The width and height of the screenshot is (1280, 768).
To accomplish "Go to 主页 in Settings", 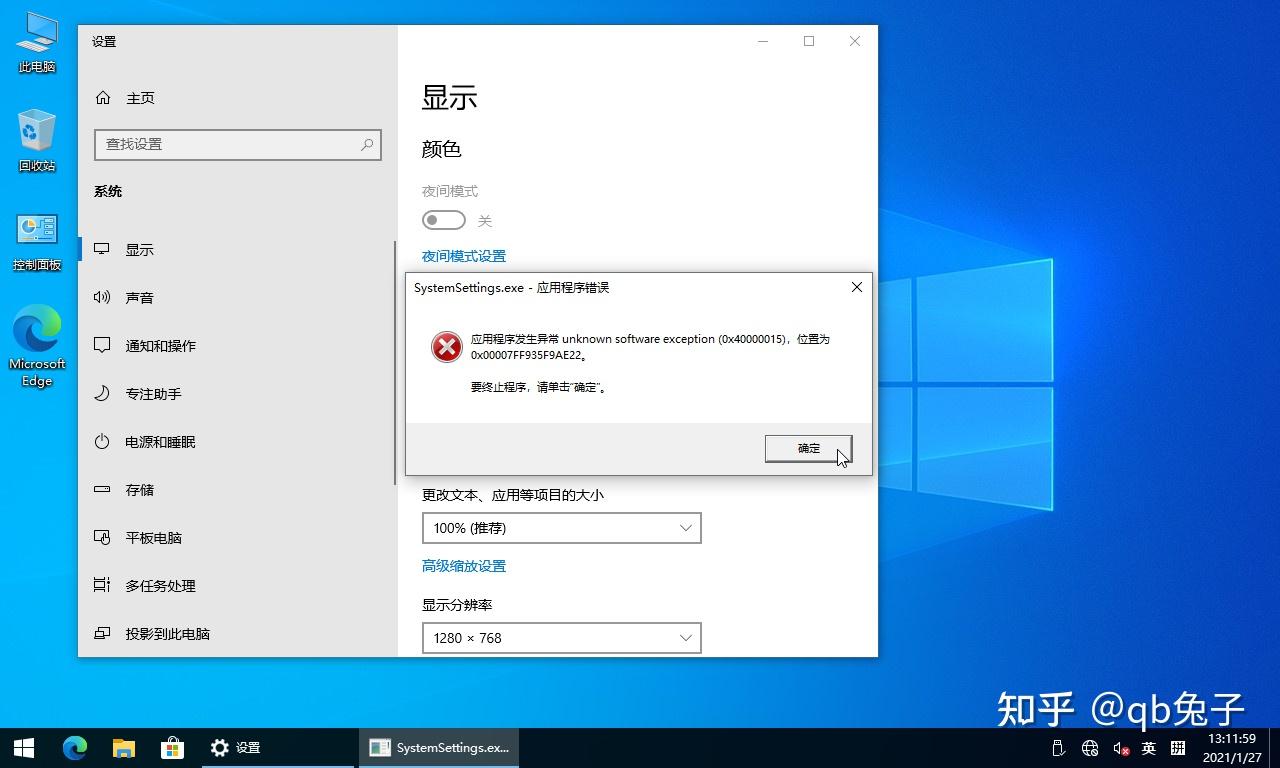I will click(x=139, y=97).
